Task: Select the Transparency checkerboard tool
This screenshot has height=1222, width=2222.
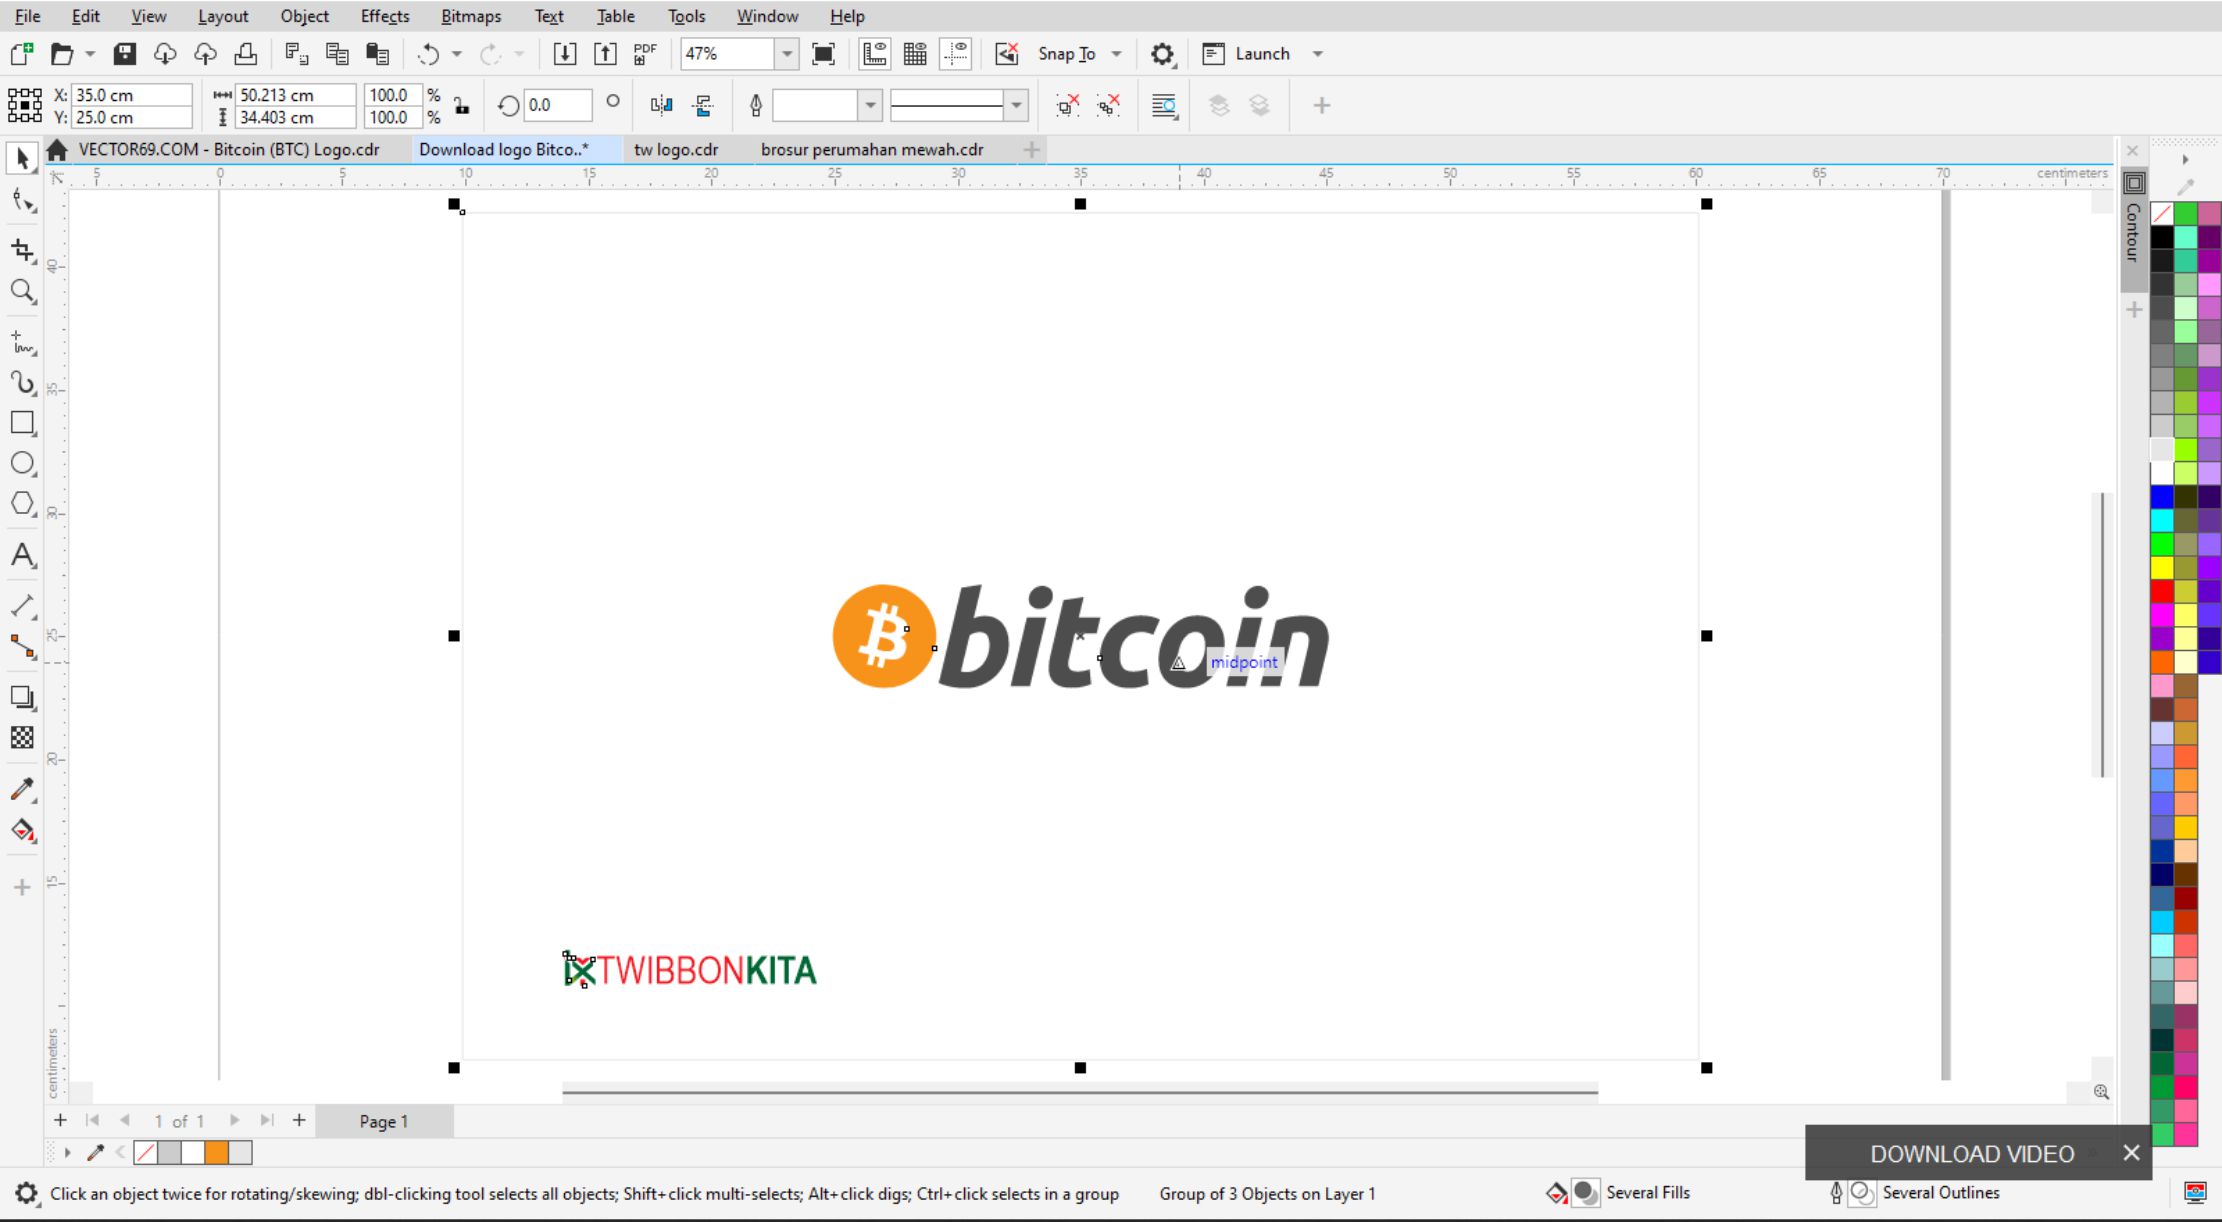Action: 22,737
